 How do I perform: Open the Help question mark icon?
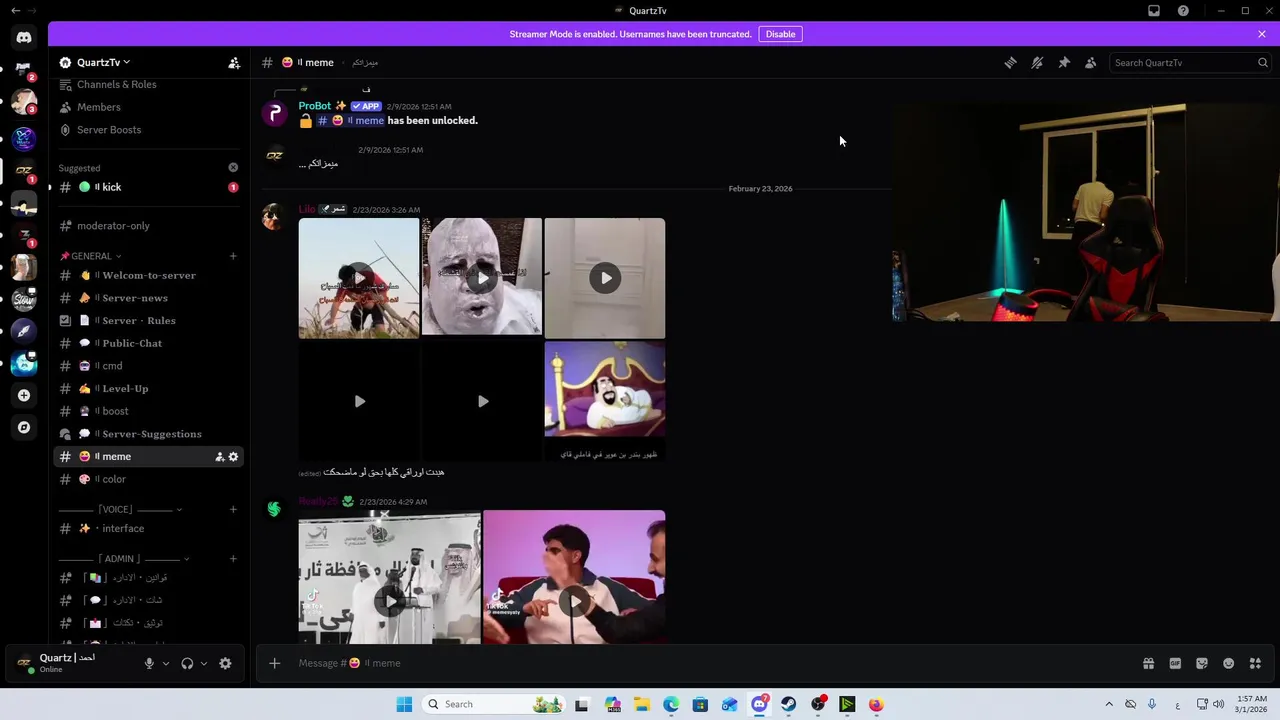click(1183, 10)
